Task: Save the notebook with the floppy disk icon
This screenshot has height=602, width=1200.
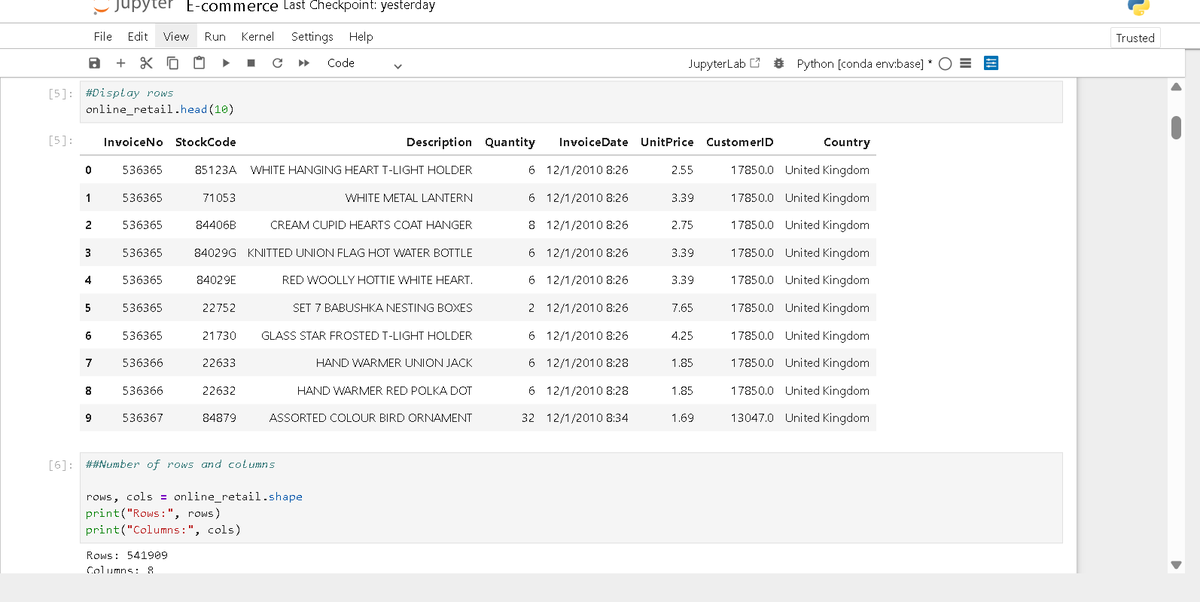Action: tap(95, 63)
